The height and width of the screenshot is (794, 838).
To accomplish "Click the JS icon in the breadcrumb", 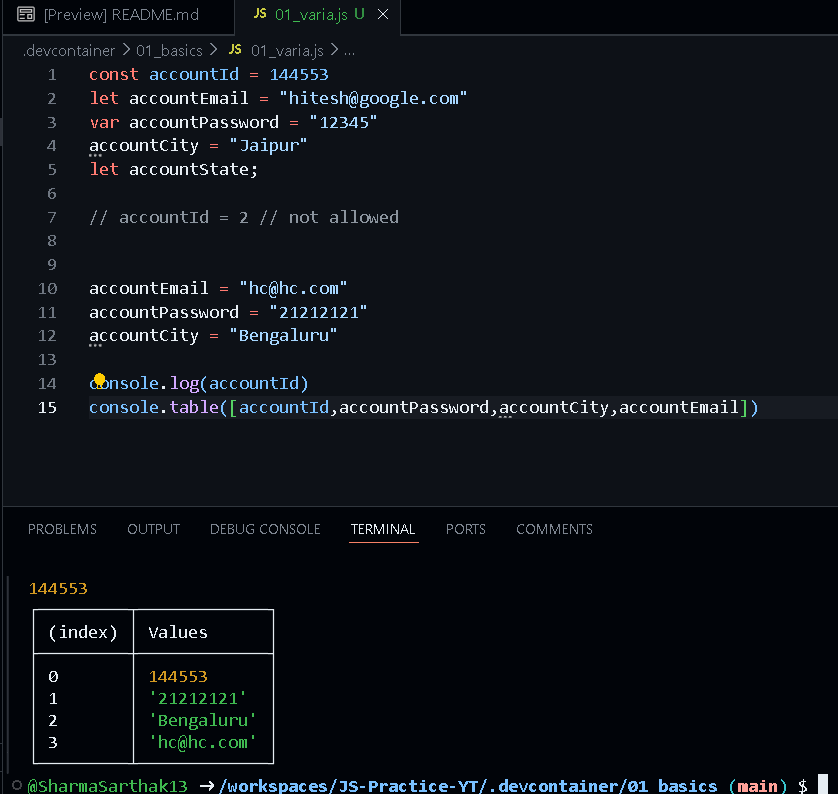I will (x=235, y=50).
